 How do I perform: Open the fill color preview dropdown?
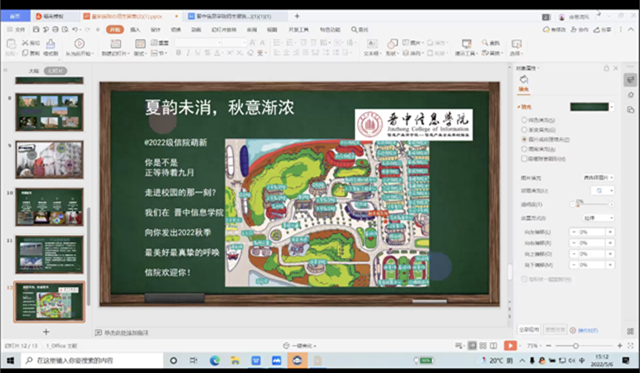click(x=612, y=107)
